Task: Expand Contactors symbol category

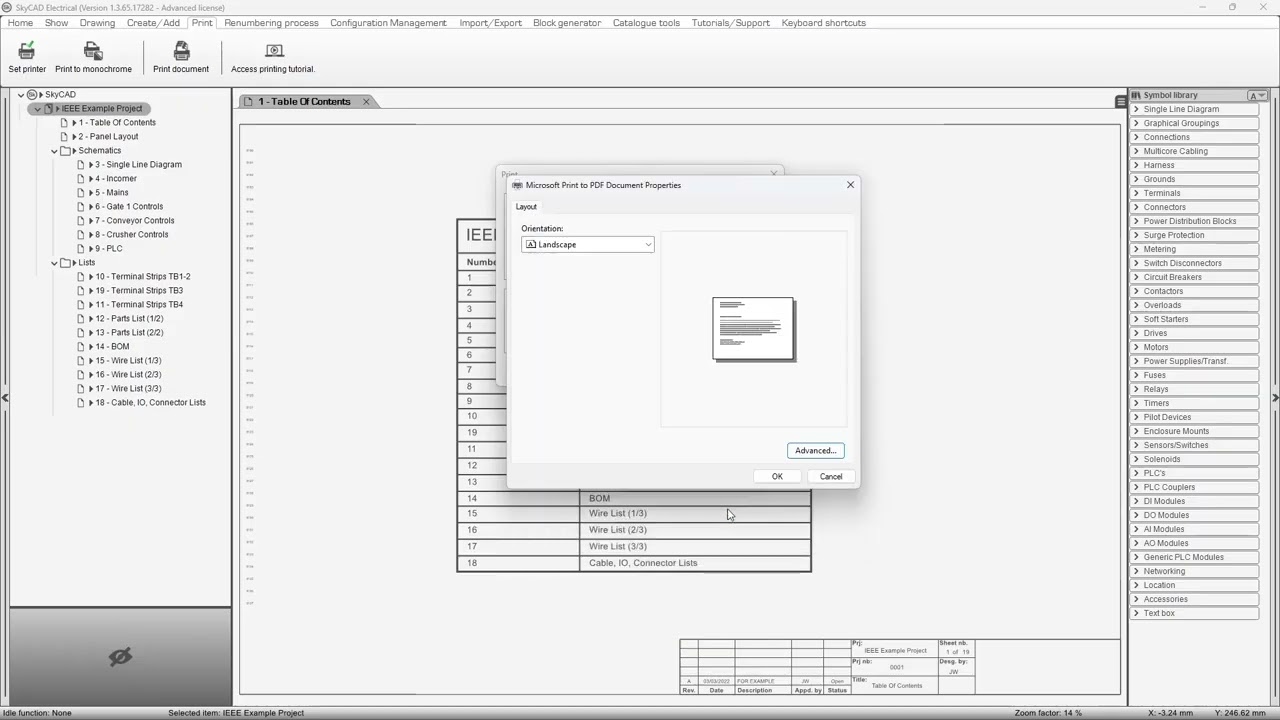Action: click(1136, 291)
